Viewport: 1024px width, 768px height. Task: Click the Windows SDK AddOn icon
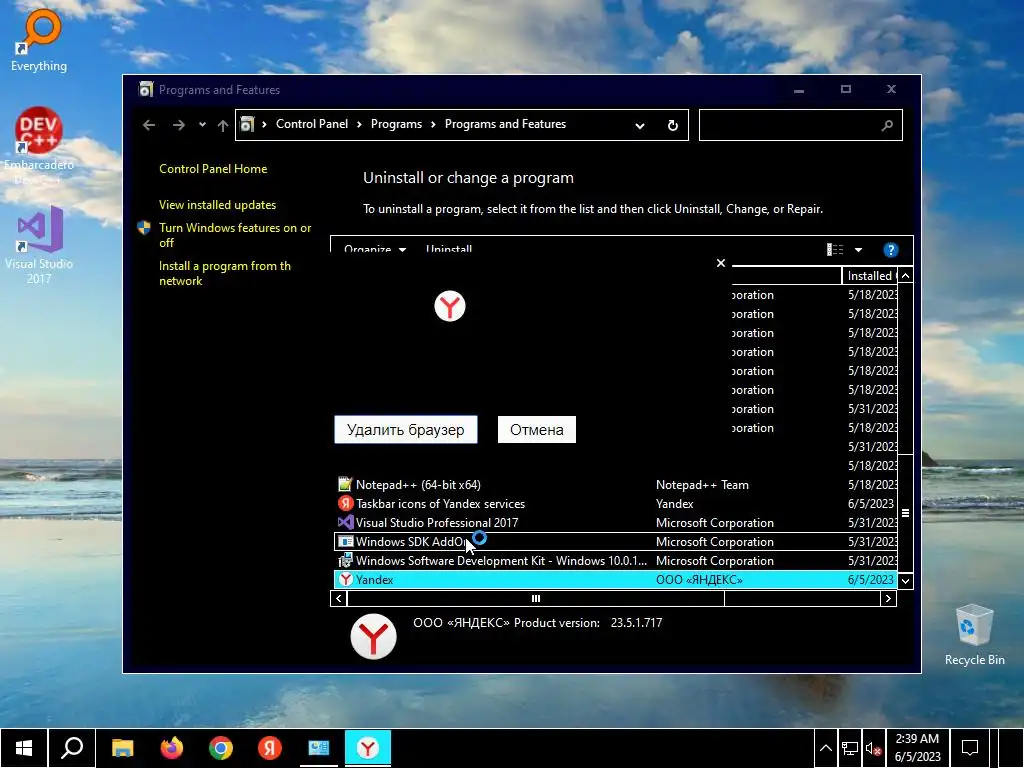point(345,541)
